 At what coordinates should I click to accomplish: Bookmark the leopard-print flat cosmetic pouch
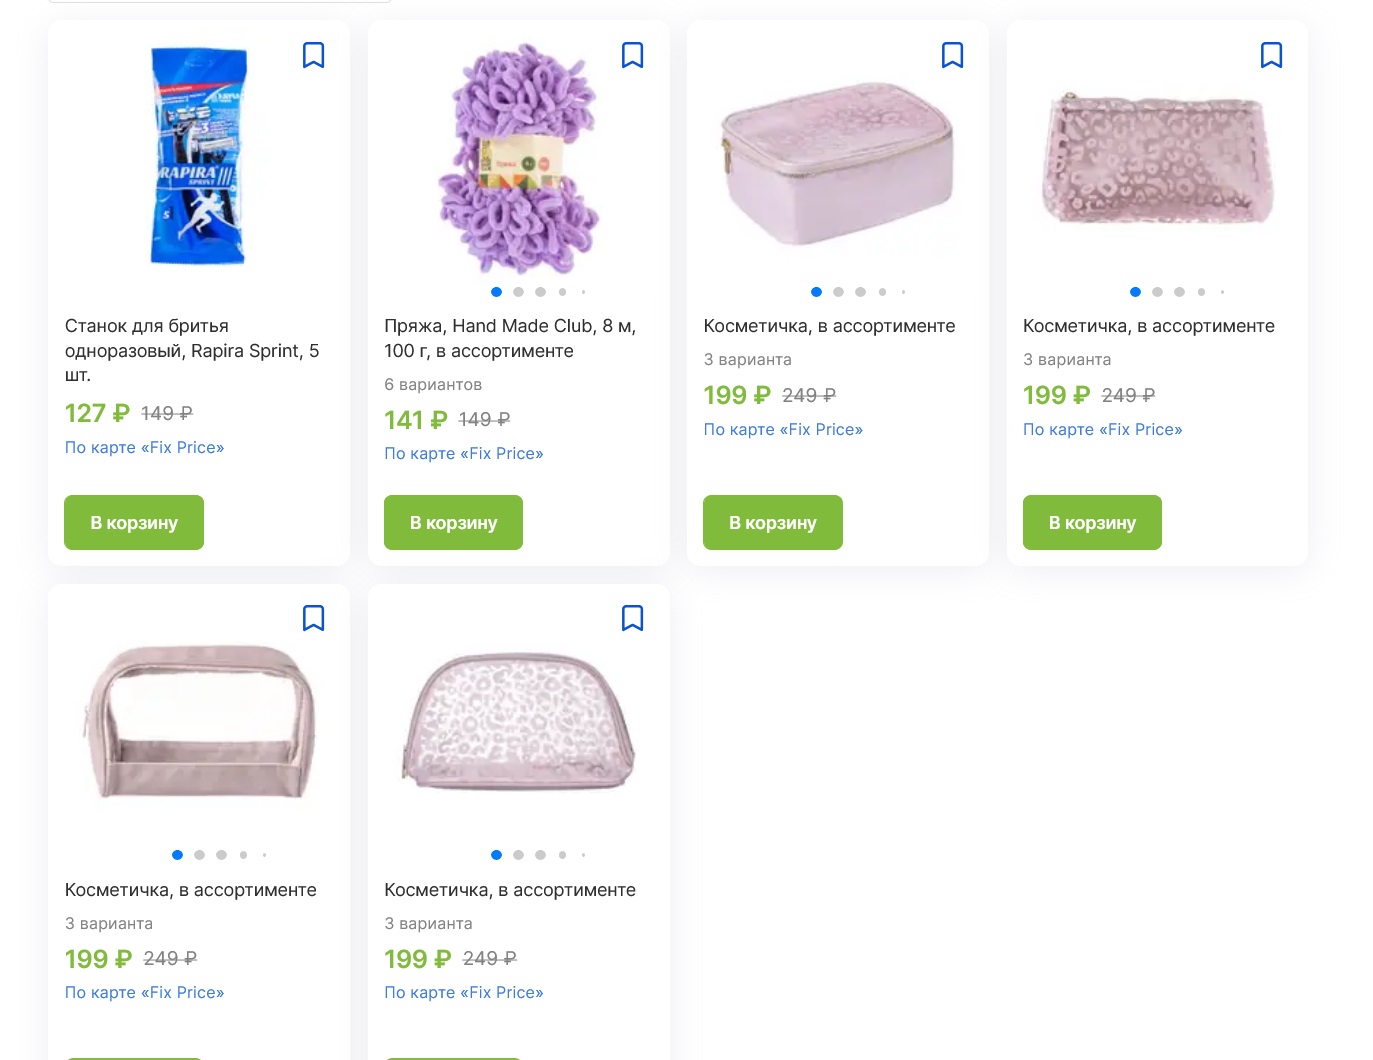(x=1271, y=55)
